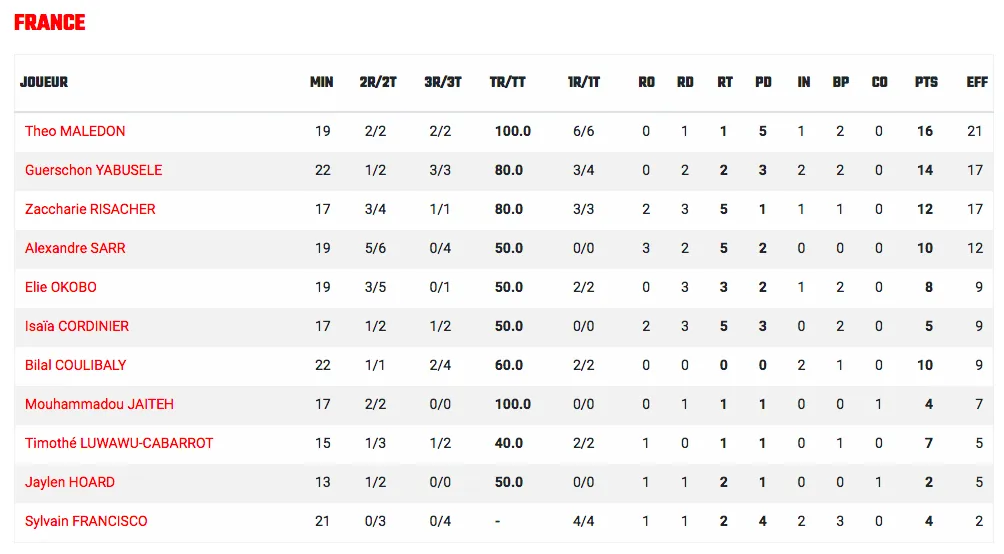The height and width of the screenshot is (554, 1004).
Task: Click the TR/TT column header
Action: point(507,82)
